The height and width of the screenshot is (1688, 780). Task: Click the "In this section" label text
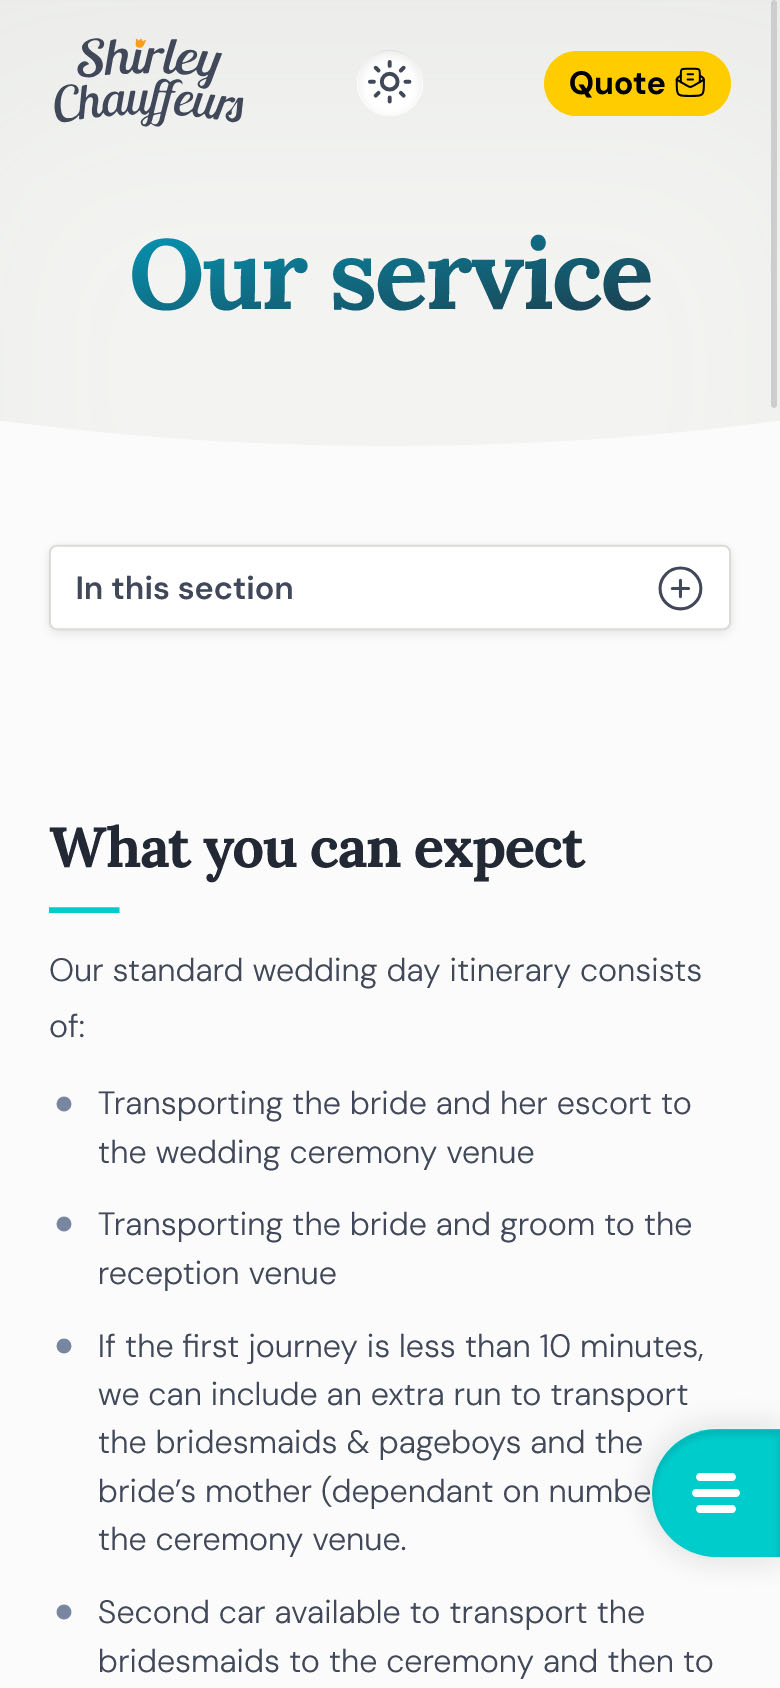click(x=185, y=588)
